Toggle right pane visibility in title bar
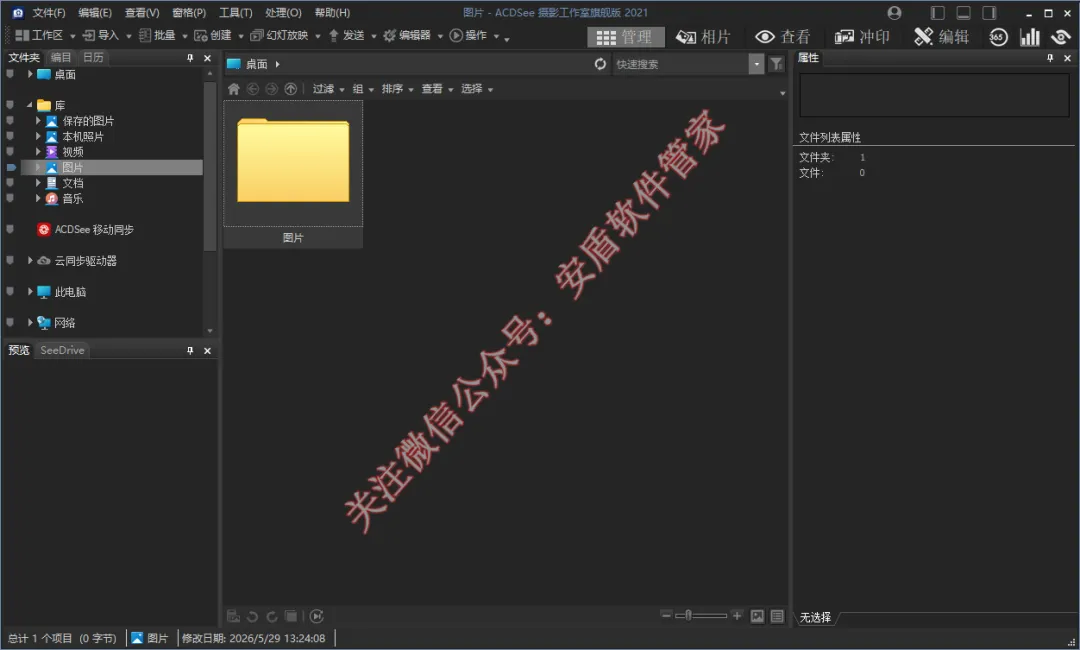Viewport: 1080px width, 650px height. [990, 12]
